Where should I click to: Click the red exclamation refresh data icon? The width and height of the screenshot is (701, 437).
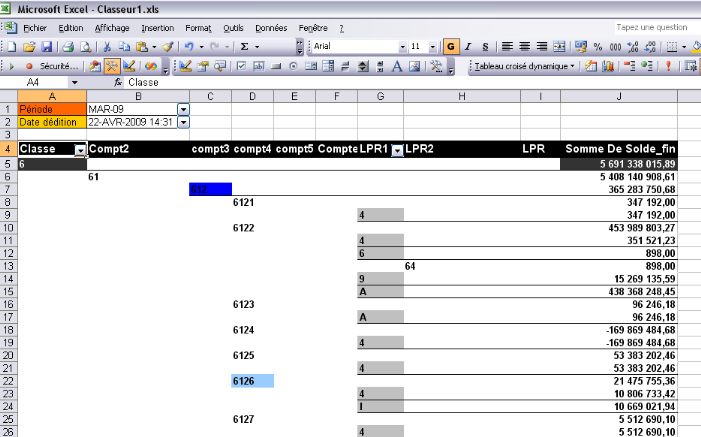(x=667, y=66)
